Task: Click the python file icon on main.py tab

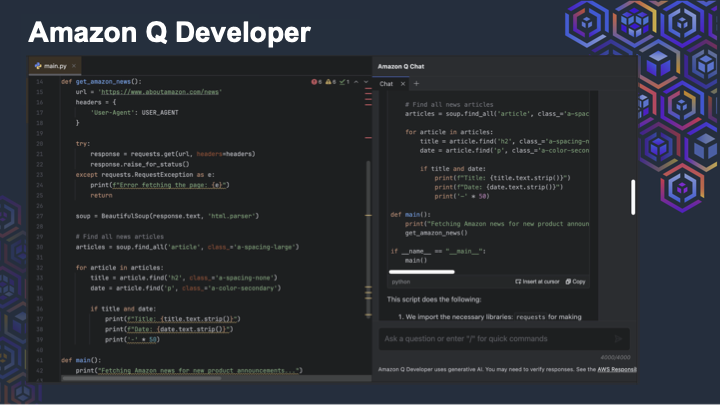Action: tap(38, 66)
